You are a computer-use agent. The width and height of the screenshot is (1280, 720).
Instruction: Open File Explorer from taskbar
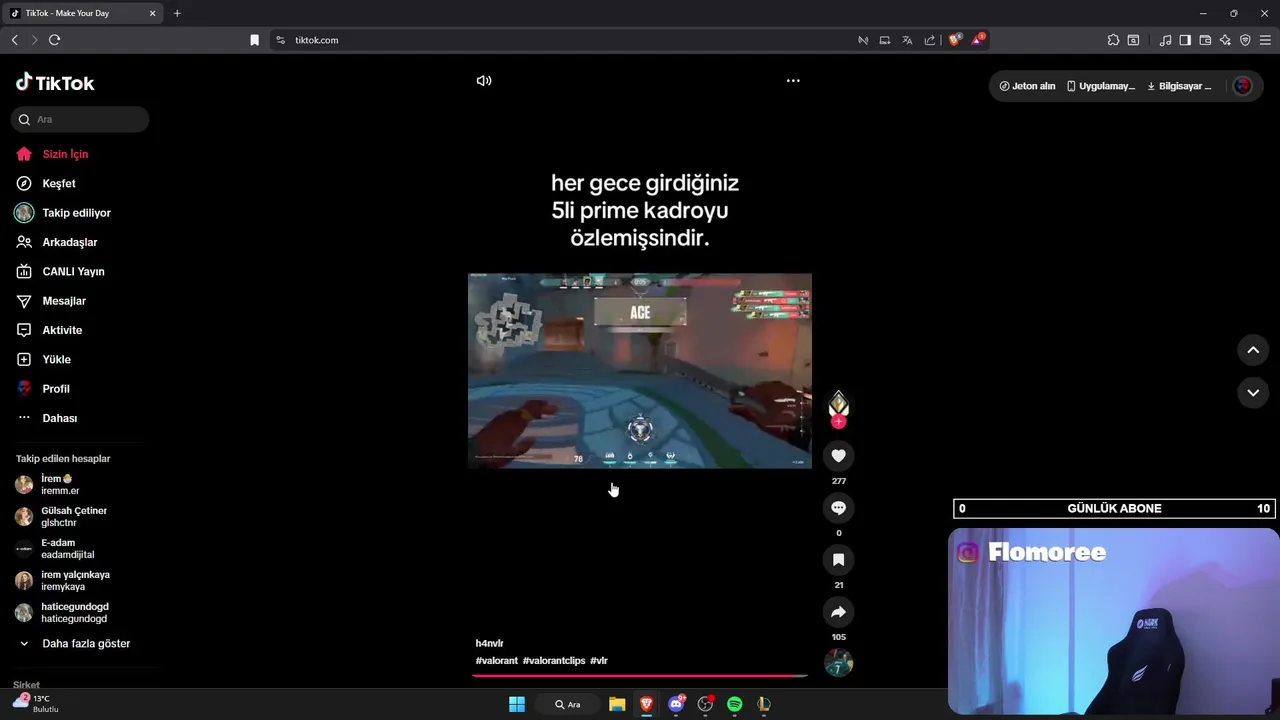(x=617, y=704)
